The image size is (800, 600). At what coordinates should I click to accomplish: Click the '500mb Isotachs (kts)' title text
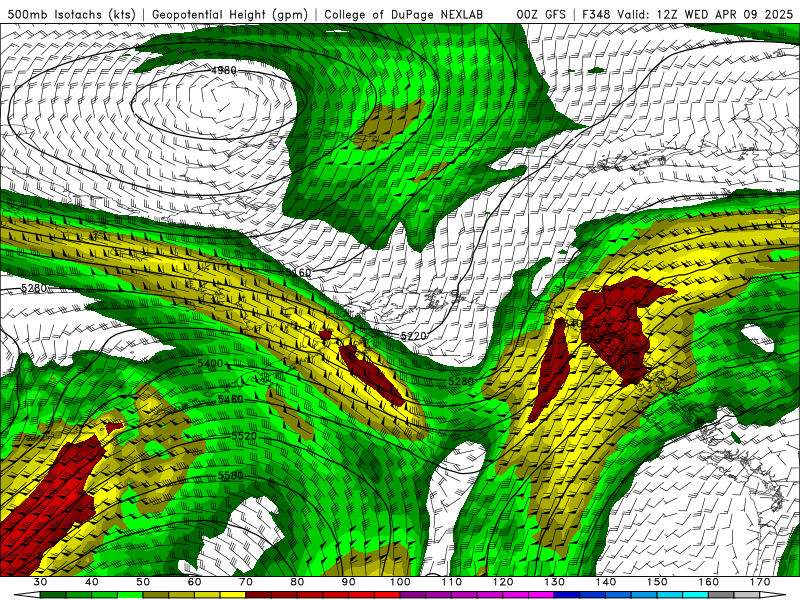click(71, 15)
